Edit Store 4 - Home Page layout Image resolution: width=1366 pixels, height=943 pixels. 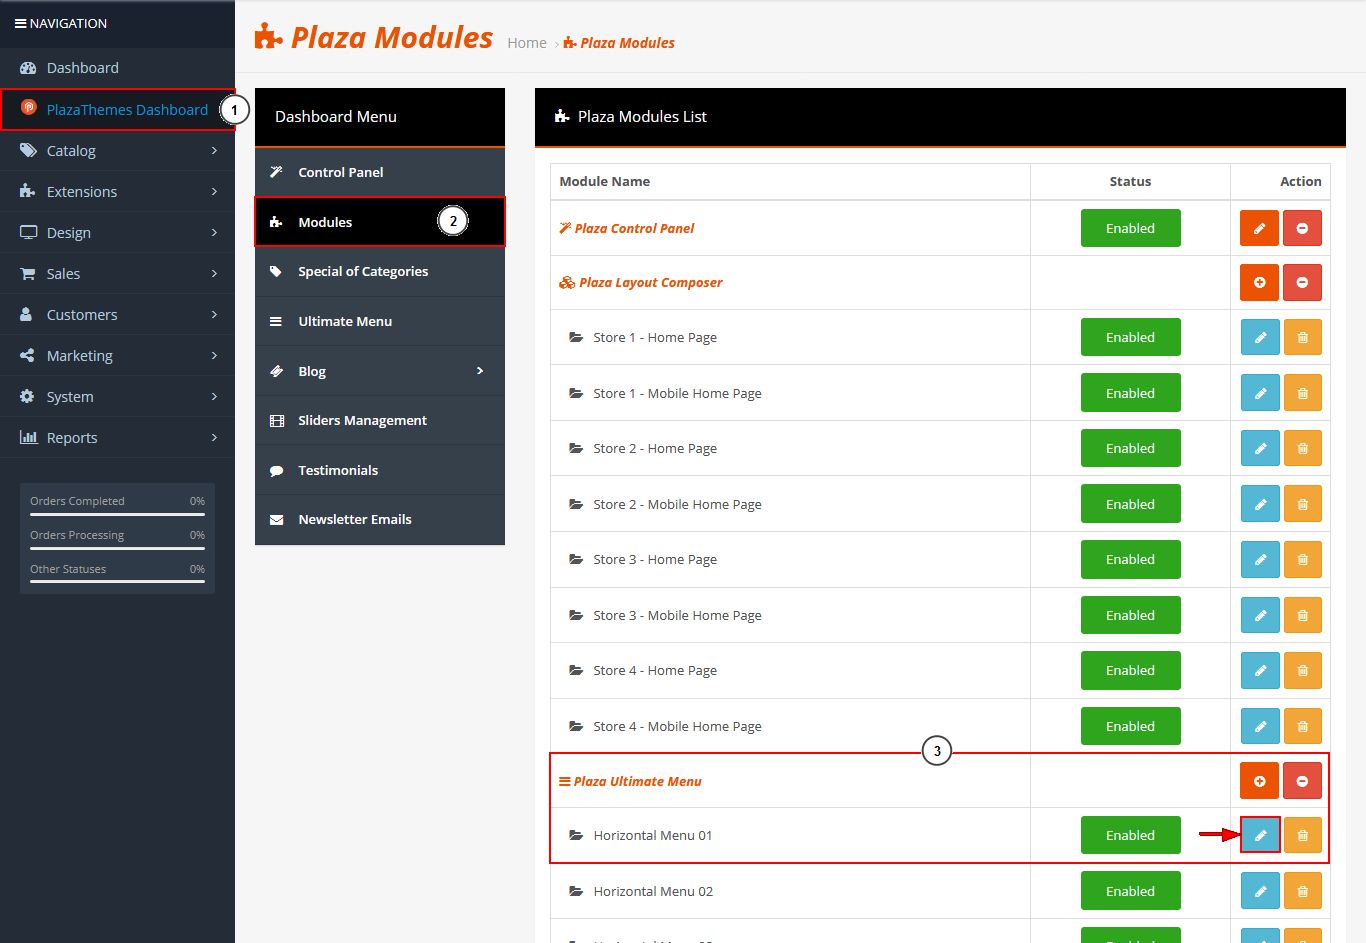pyautogui.click(x=1260, y=670)
